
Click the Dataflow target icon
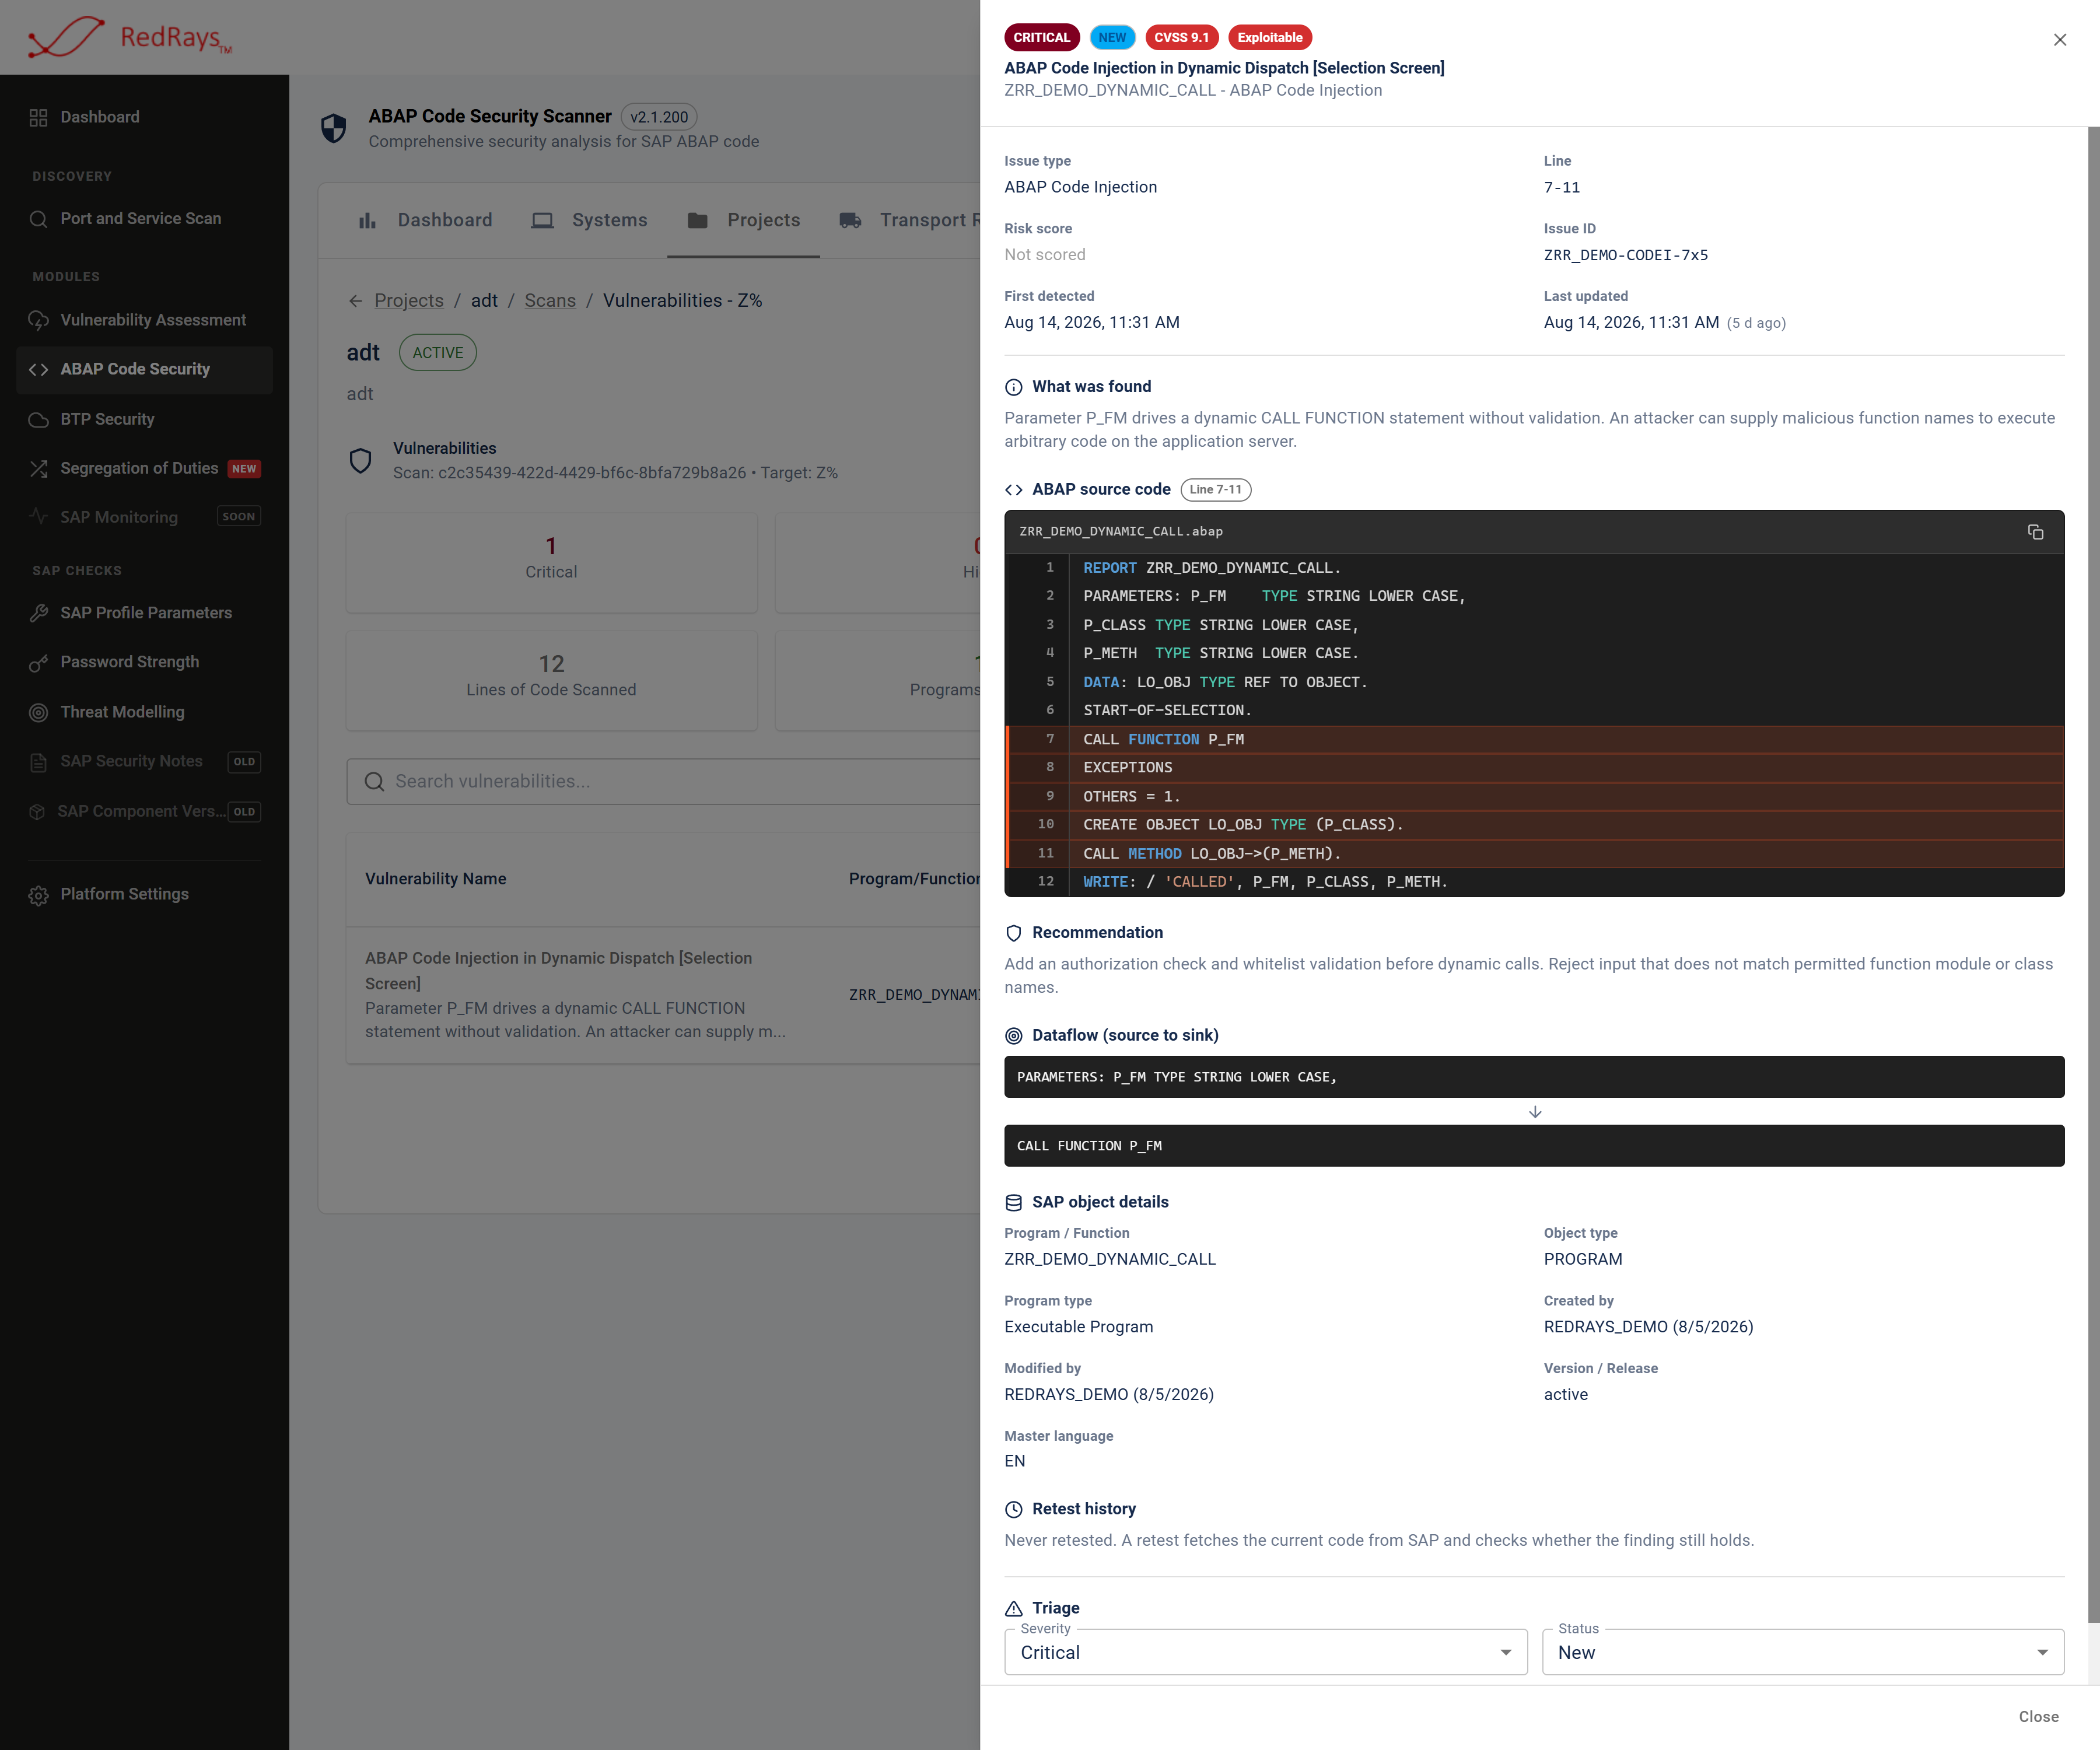pos(1013,1036)
